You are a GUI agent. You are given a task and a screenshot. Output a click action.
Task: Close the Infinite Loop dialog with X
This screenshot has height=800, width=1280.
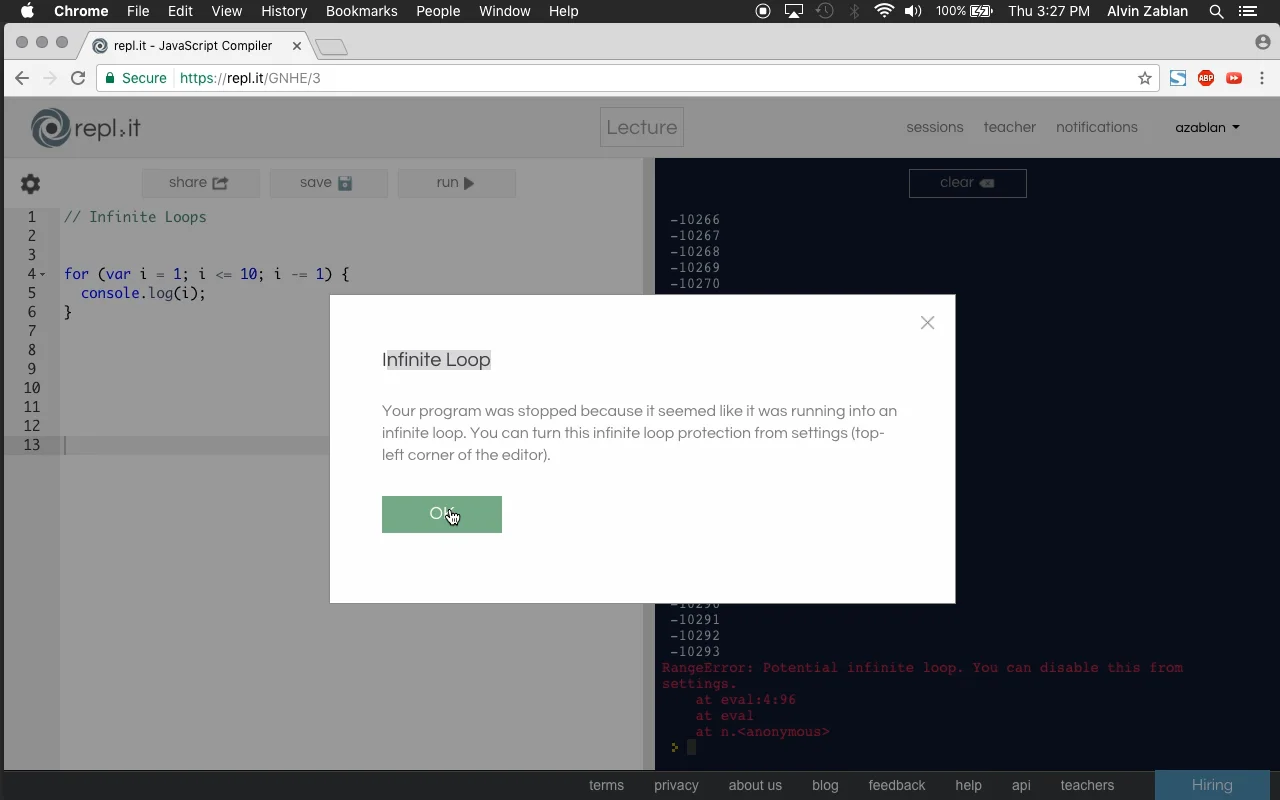tap(927, 322)
